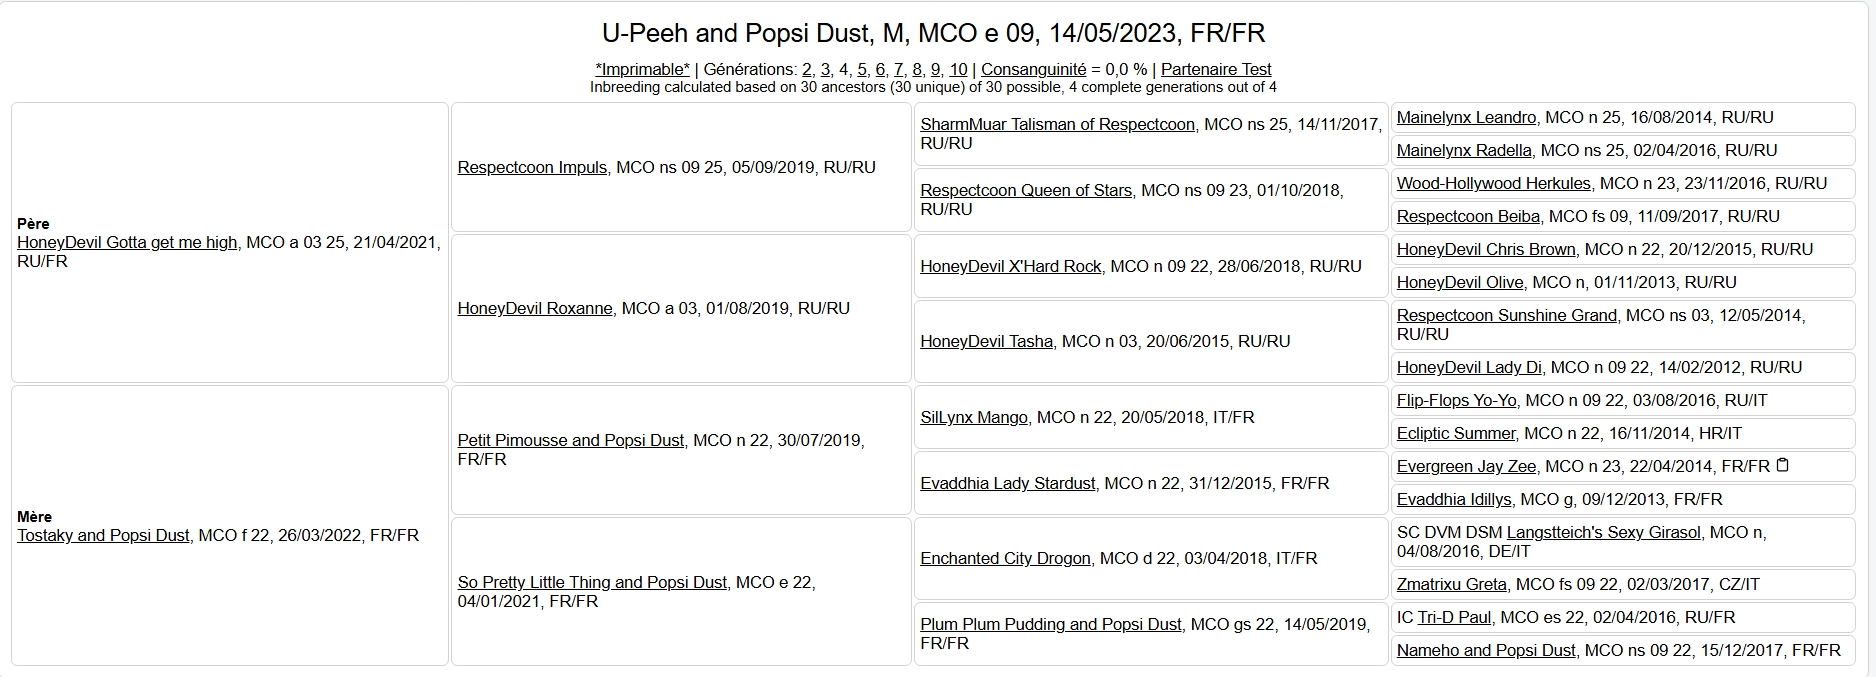Open So Pretty Little Thing and Popsi Dust
This screenshot has height=677, width=1876.
coord(592,582)
